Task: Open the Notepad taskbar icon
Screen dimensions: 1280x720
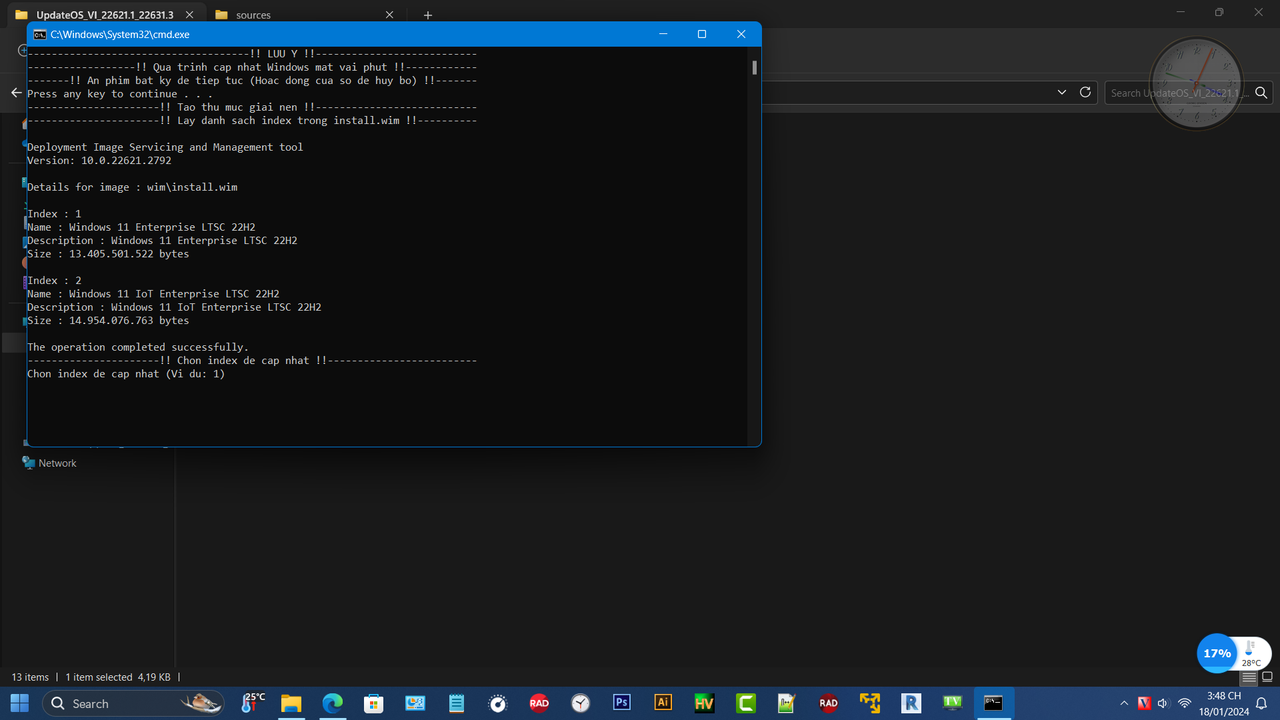Action: click(x=456, y=703)
